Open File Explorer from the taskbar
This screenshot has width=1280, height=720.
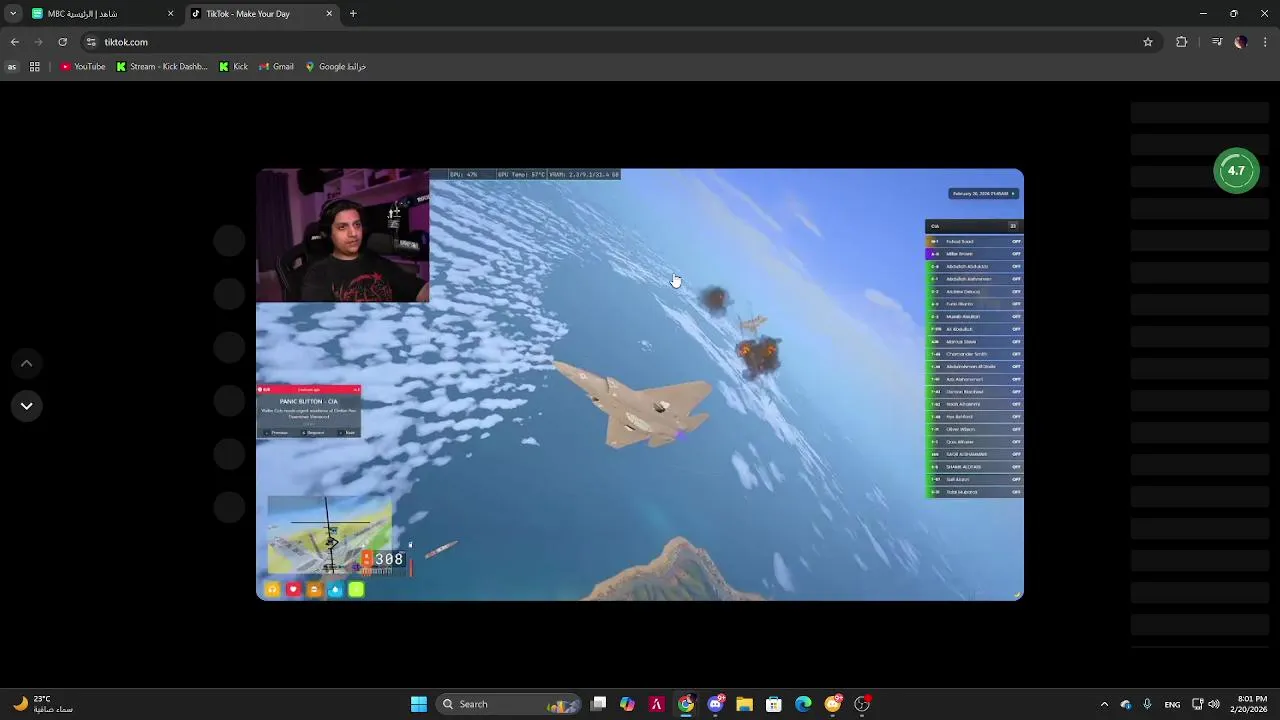pyautogui.click(x=744, y=704)
